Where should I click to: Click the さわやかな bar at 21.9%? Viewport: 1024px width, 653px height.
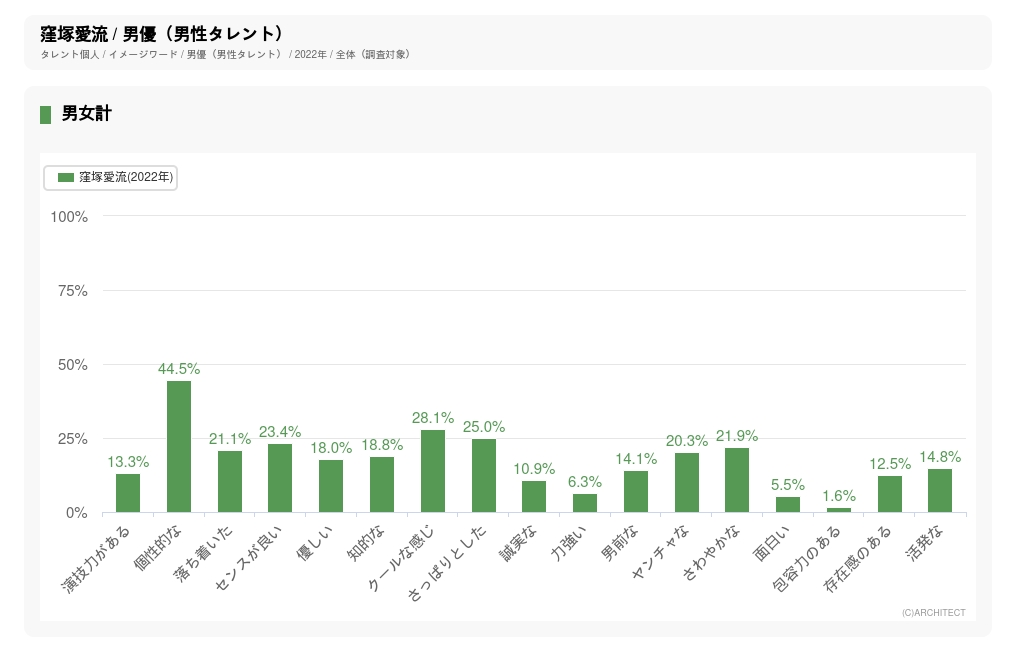pos(737,480)
